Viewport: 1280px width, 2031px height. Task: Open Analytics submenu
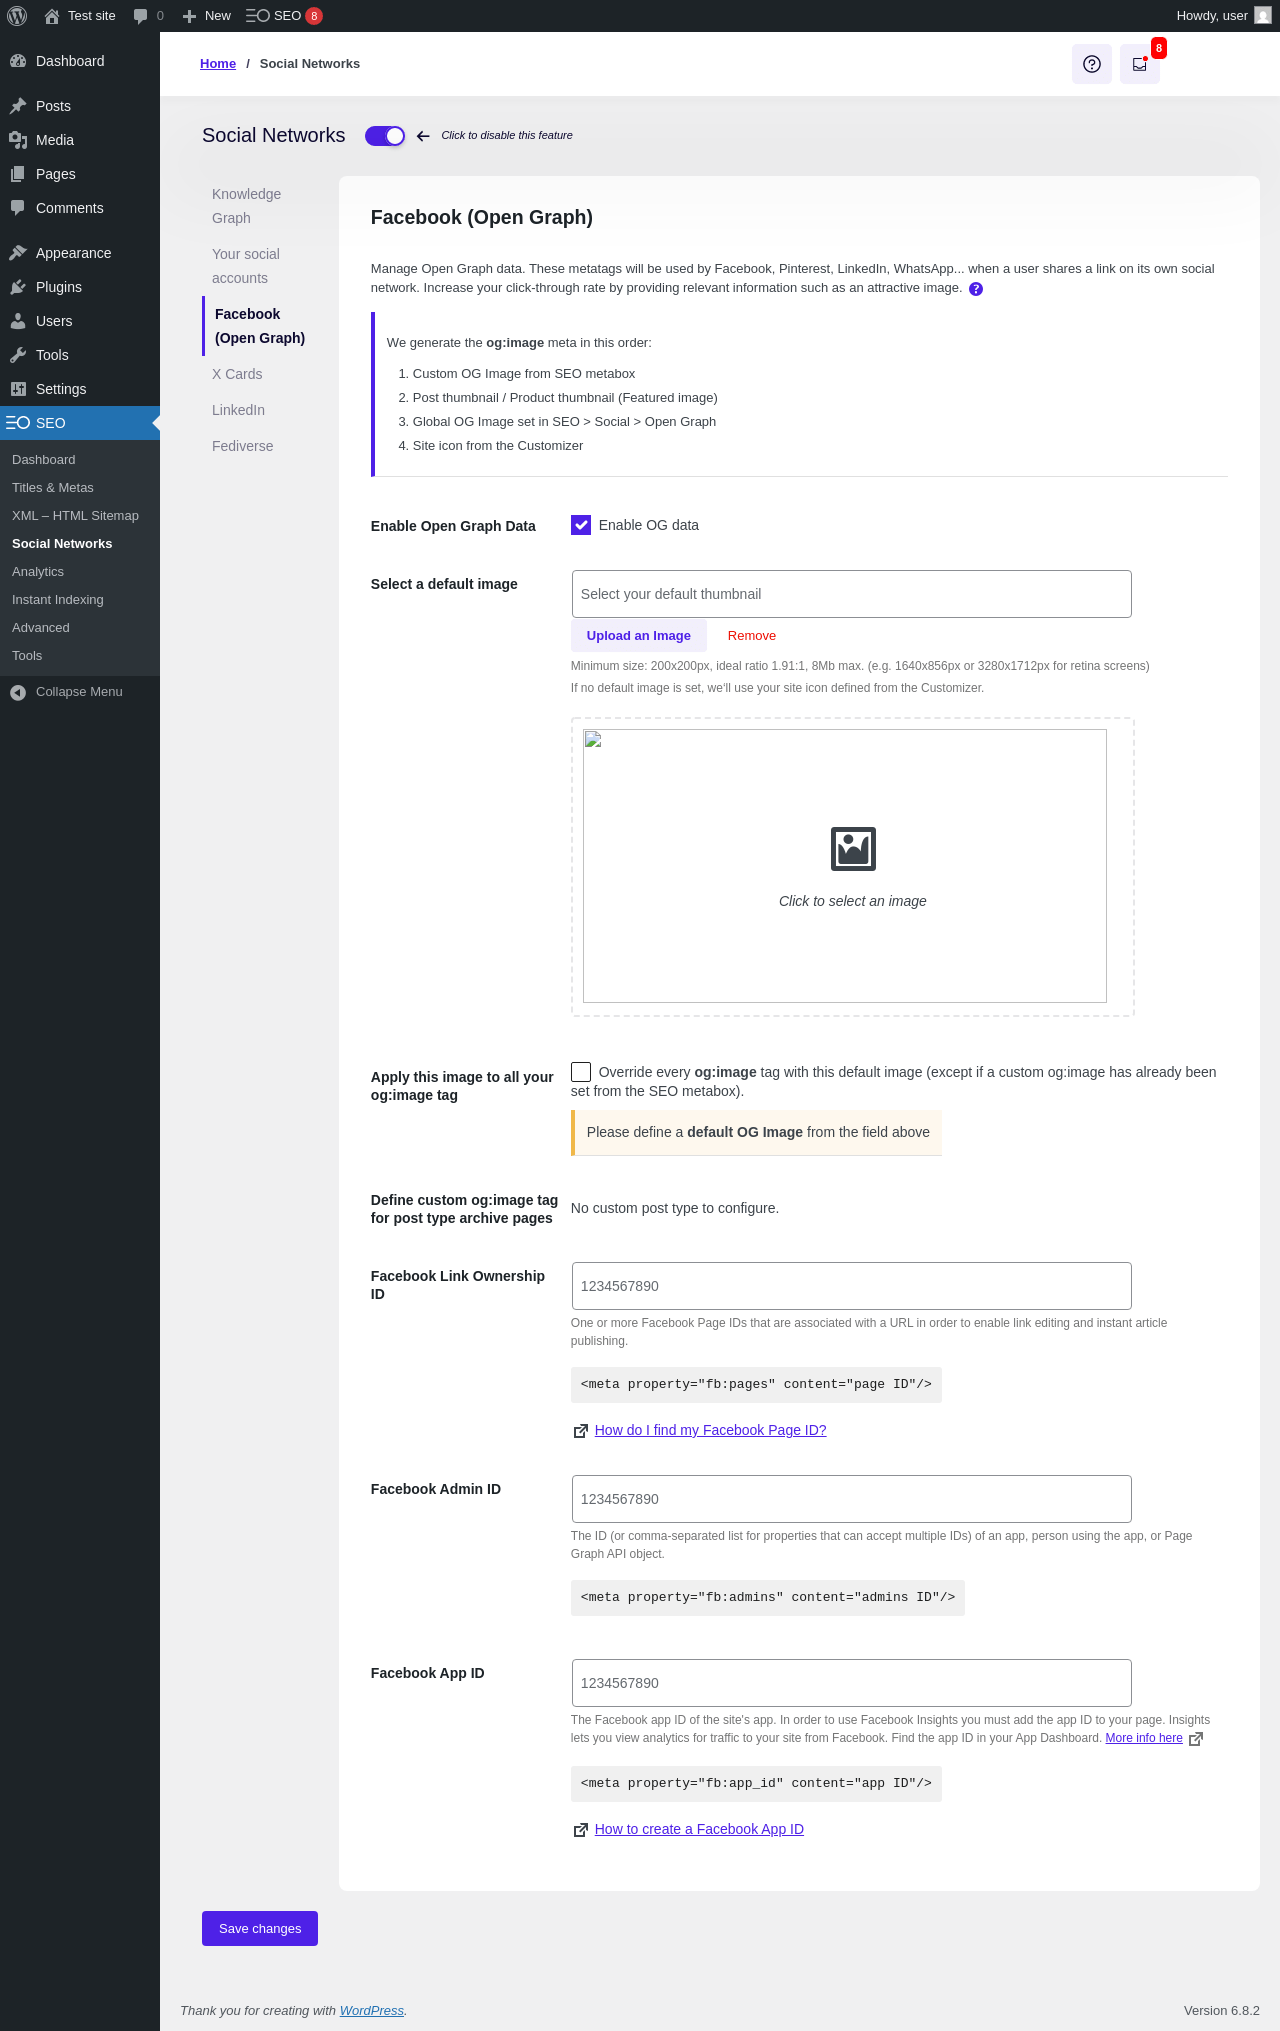[x=80, y=572]
